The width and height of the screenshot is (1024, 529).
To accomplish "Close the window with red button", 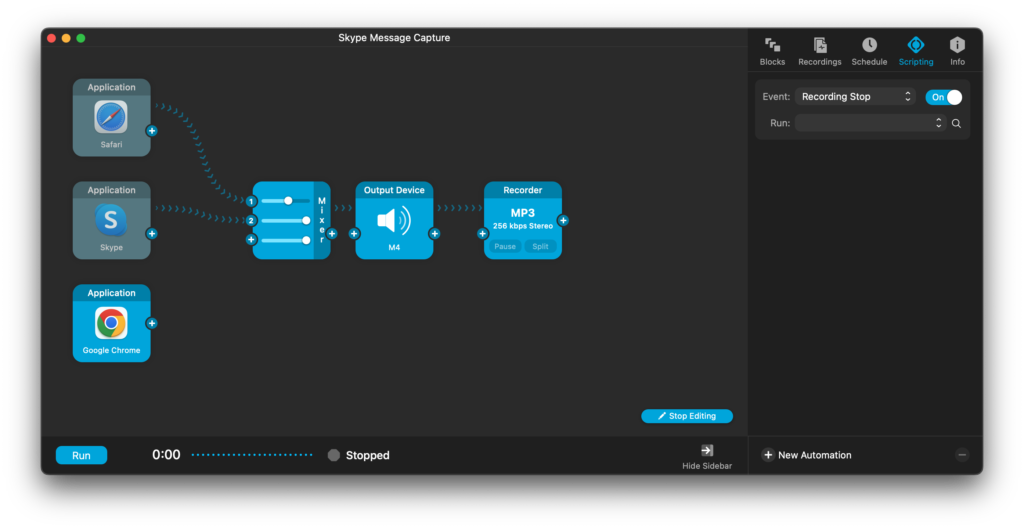I will [52, 38].
